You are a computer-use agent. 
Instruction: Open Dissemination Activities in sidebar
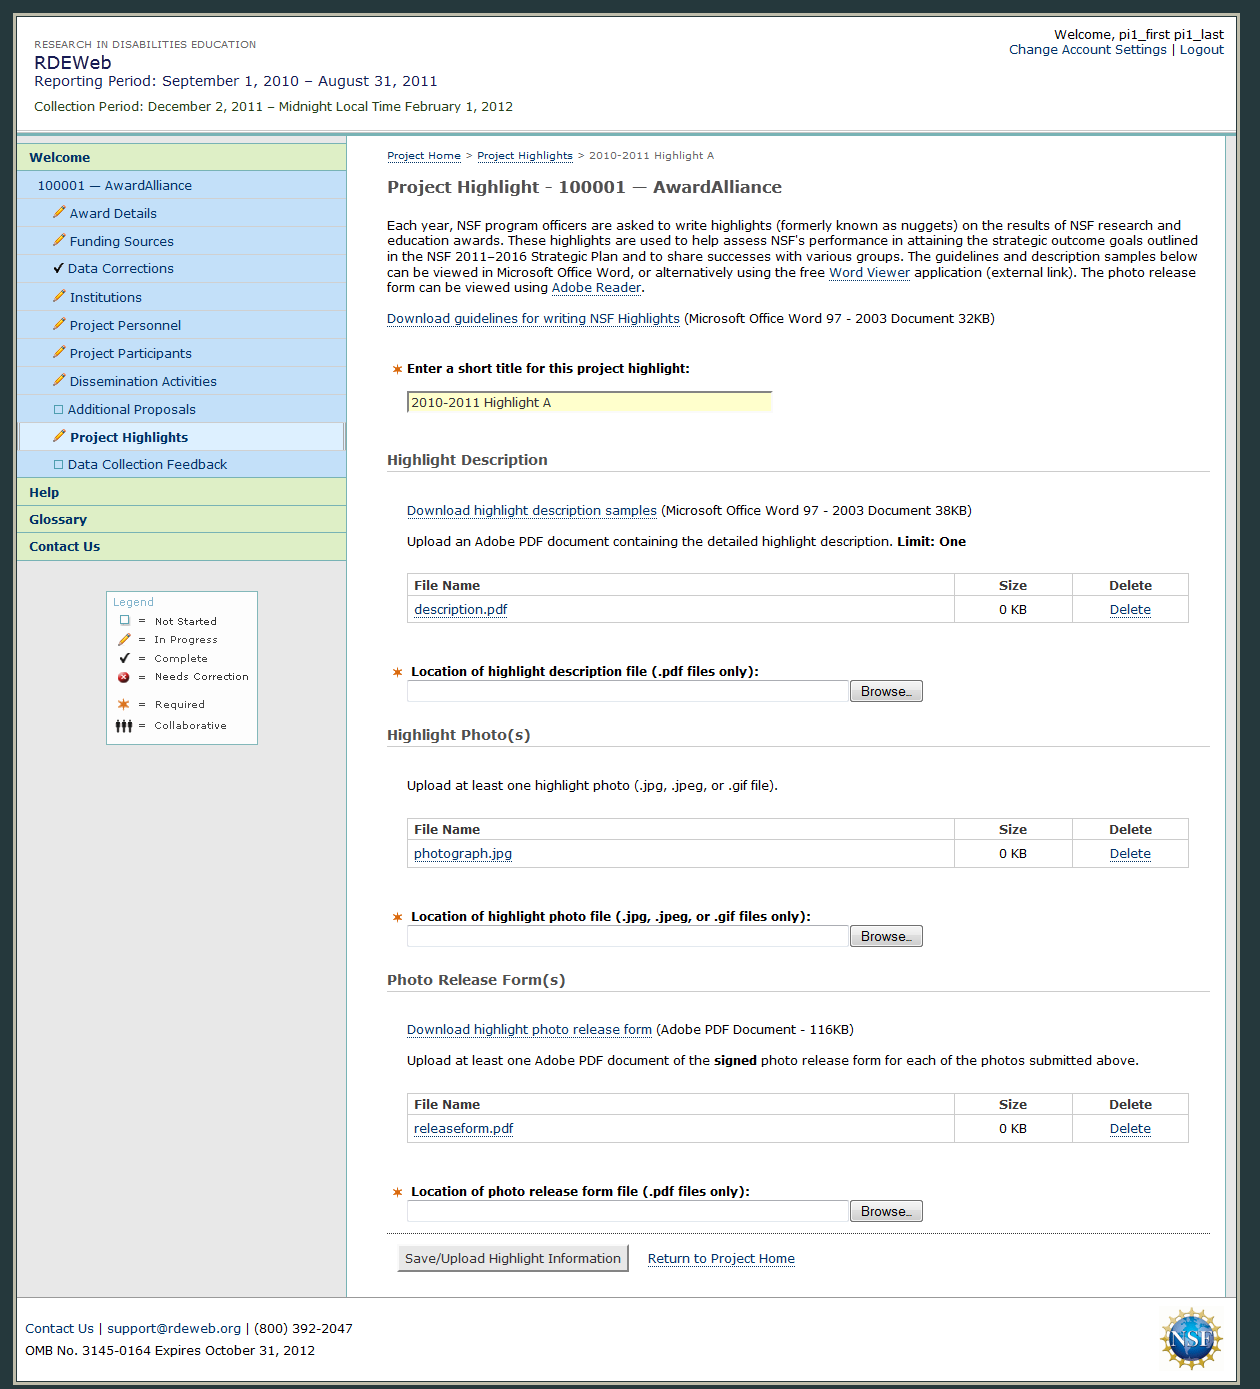point(143,381)
